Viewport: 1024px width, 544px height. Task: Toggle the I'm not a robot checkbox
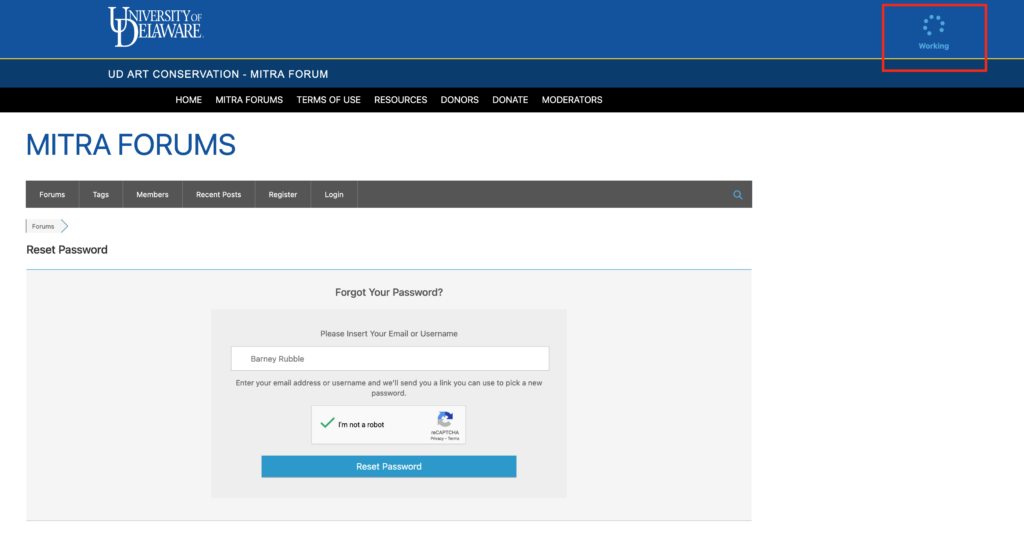(x=326, y=424)
